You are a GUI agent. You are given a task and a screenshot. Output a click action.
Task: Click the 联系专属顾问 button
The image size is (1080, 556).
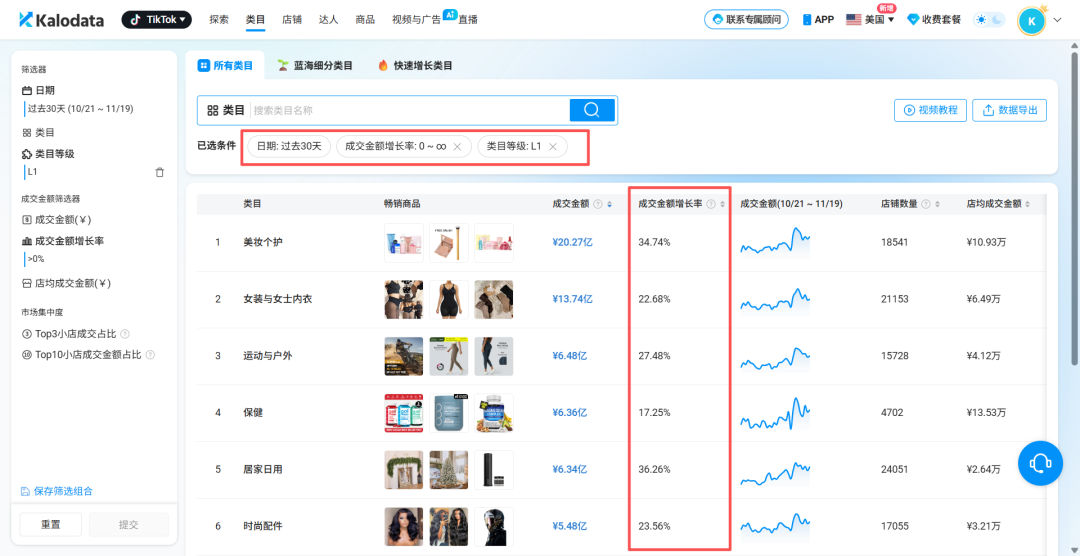pyautogui.click(x=747, y=19)
